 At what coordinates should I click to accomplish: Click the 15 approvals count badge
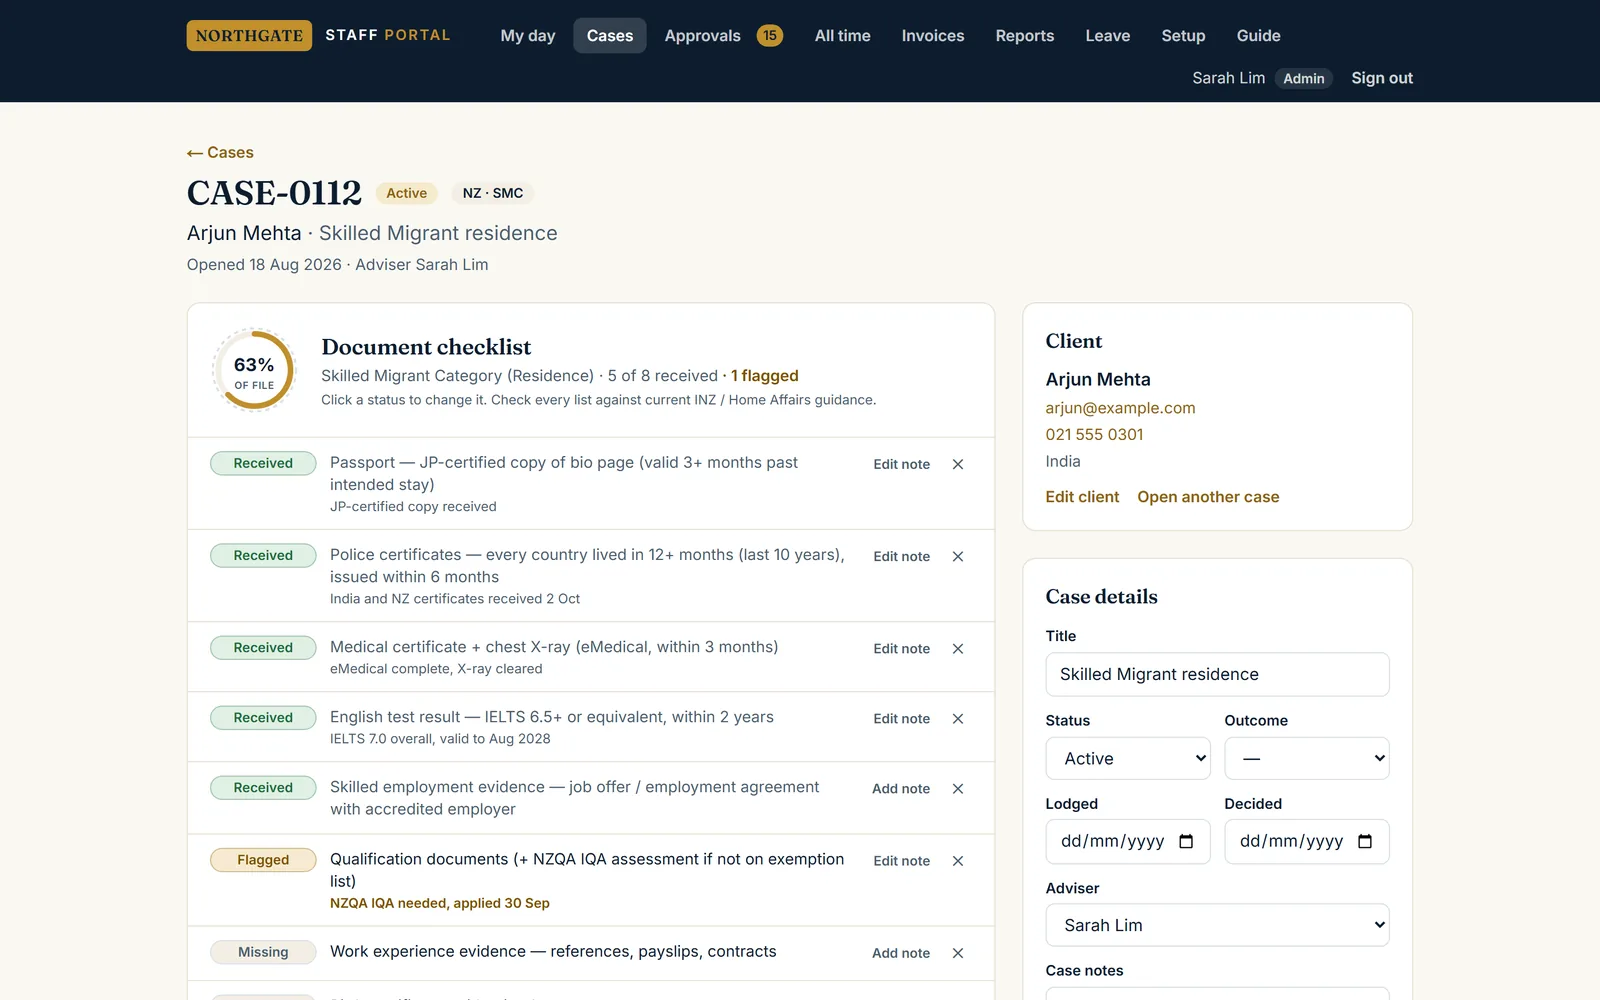[770, 35]
